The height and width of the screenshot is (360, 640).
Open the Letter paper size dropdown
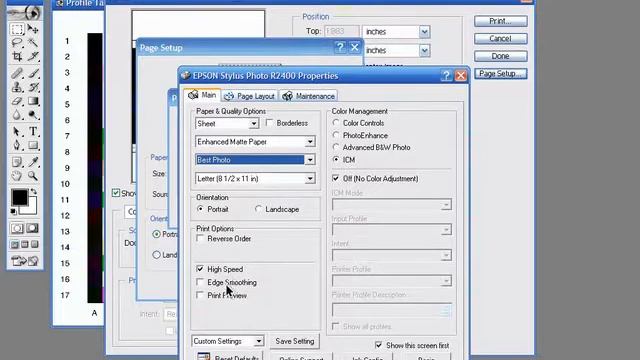point(310,179)
